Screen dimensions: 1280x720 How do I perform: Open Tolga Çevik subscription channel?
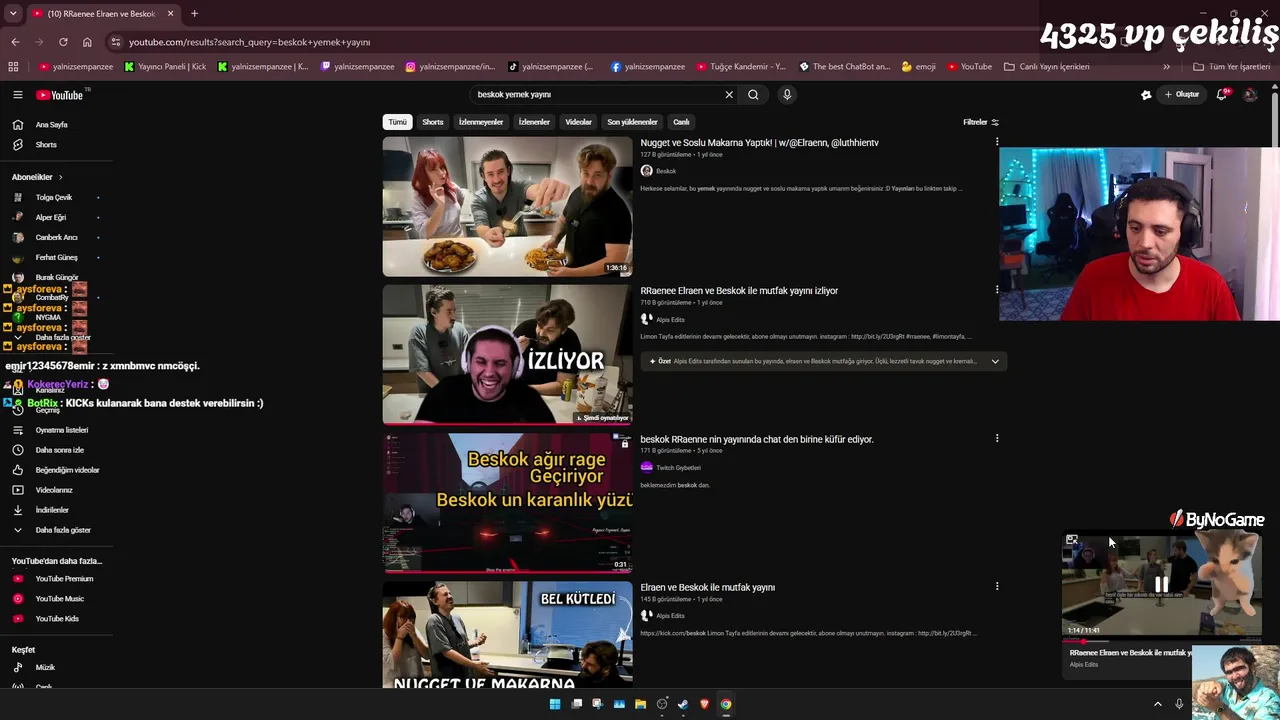56,197
